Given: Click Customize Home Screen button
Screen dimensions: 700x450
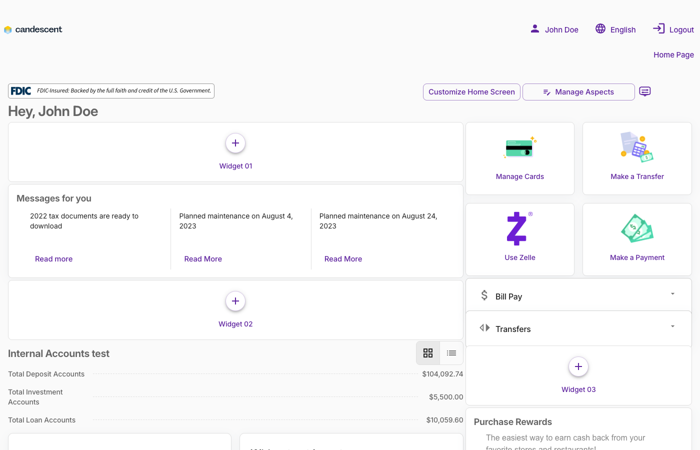Looking at the screenshot, I should click(471, 92).
